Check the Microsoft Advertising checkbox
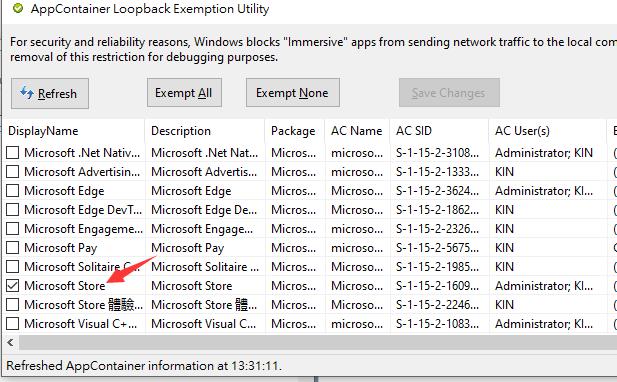 (x=13, y=172)
